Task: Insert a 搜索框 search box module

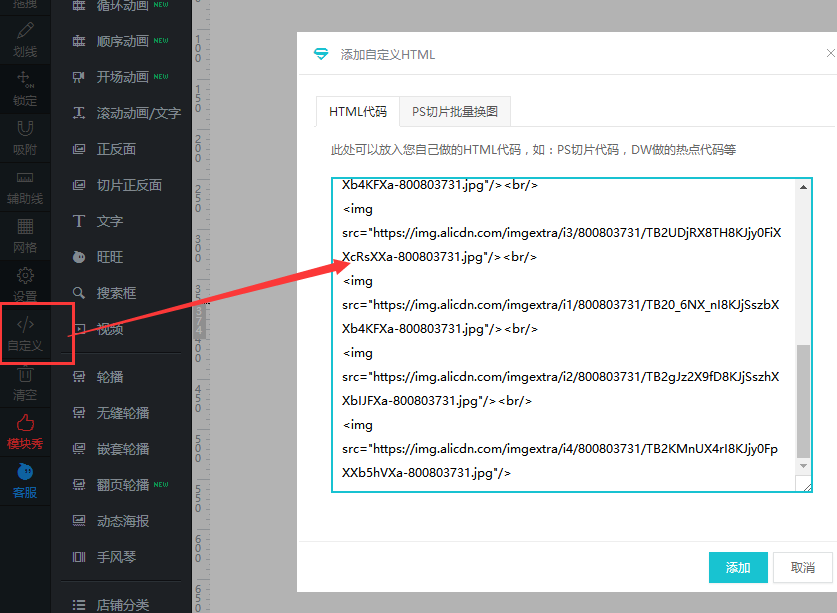Action: [116, 293]
